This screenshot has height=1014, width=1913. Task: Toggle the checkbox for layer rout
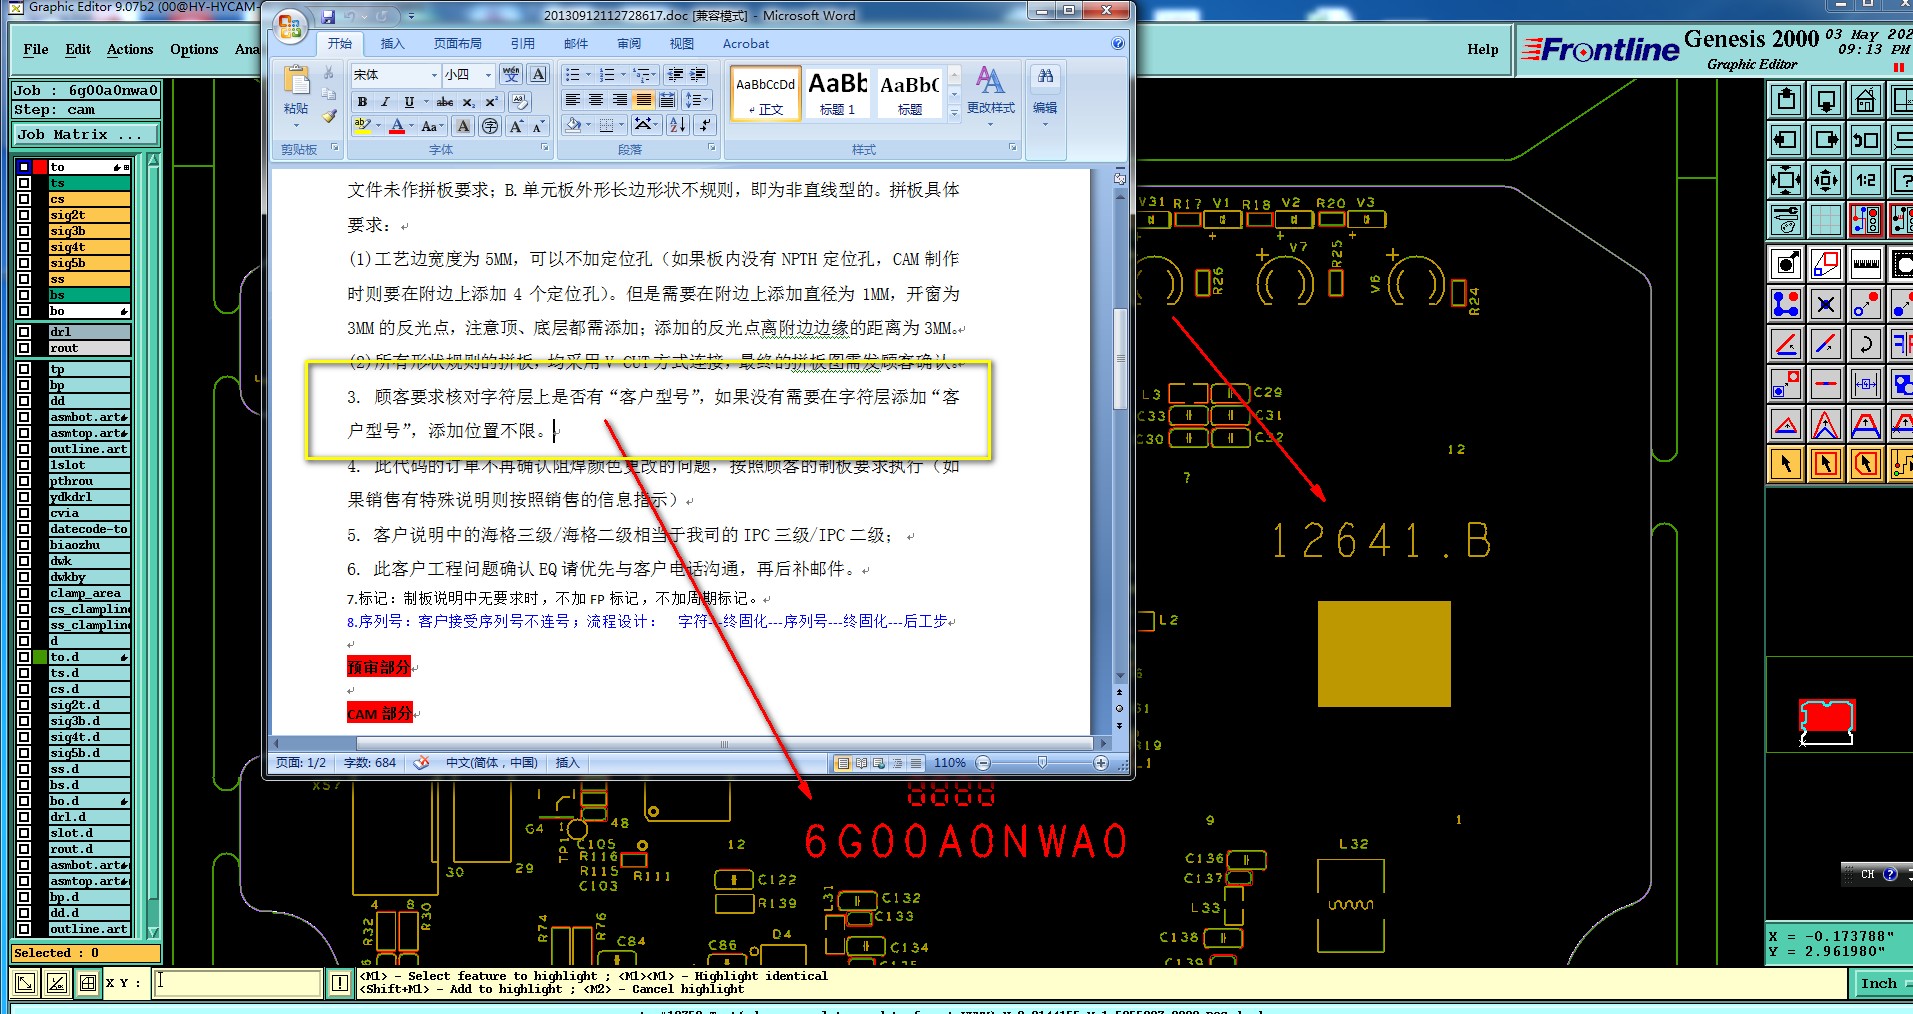tap(24, 348)
